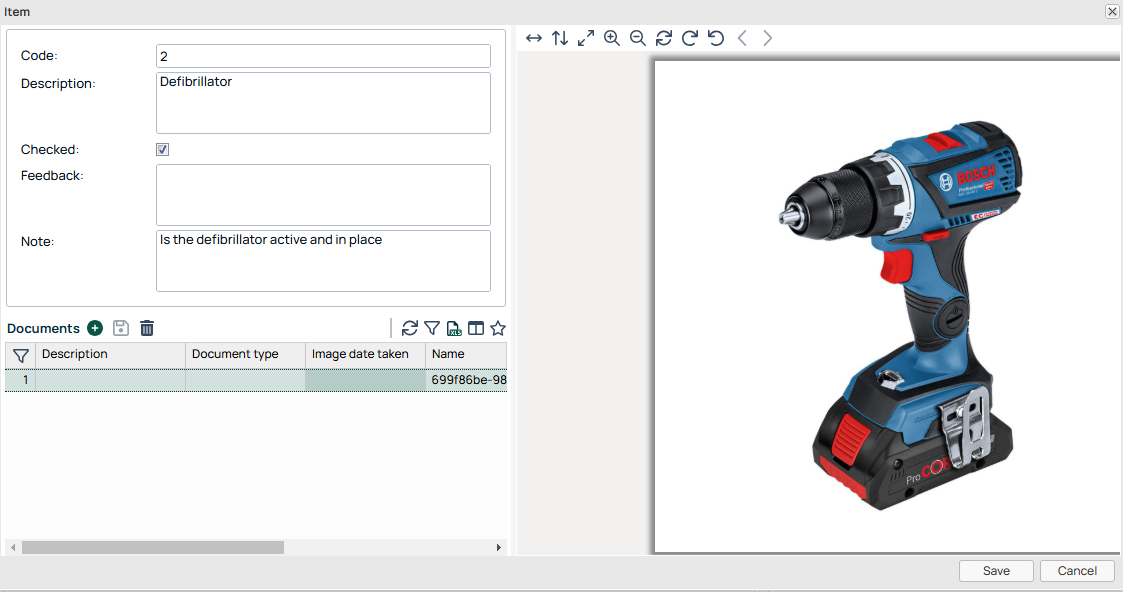
Task: Click the Save button
Action: [x=996, y=571]
